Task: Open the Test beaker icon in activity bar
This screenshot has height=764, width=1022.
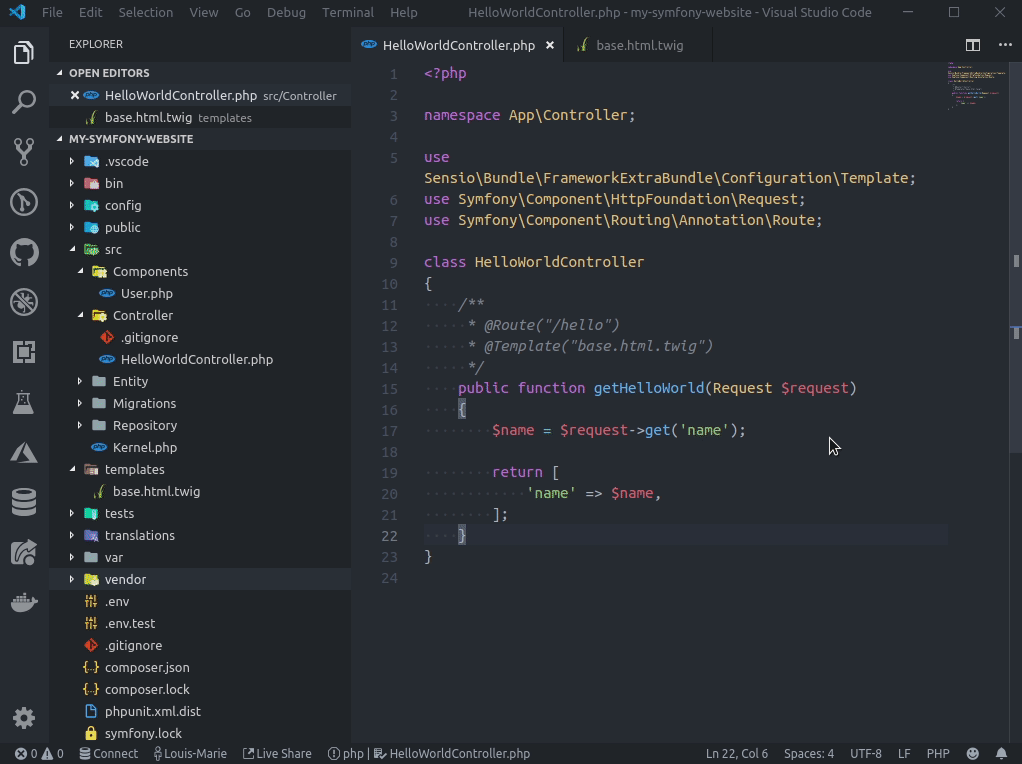Action: pyautogui.click(x=24, y=403)
